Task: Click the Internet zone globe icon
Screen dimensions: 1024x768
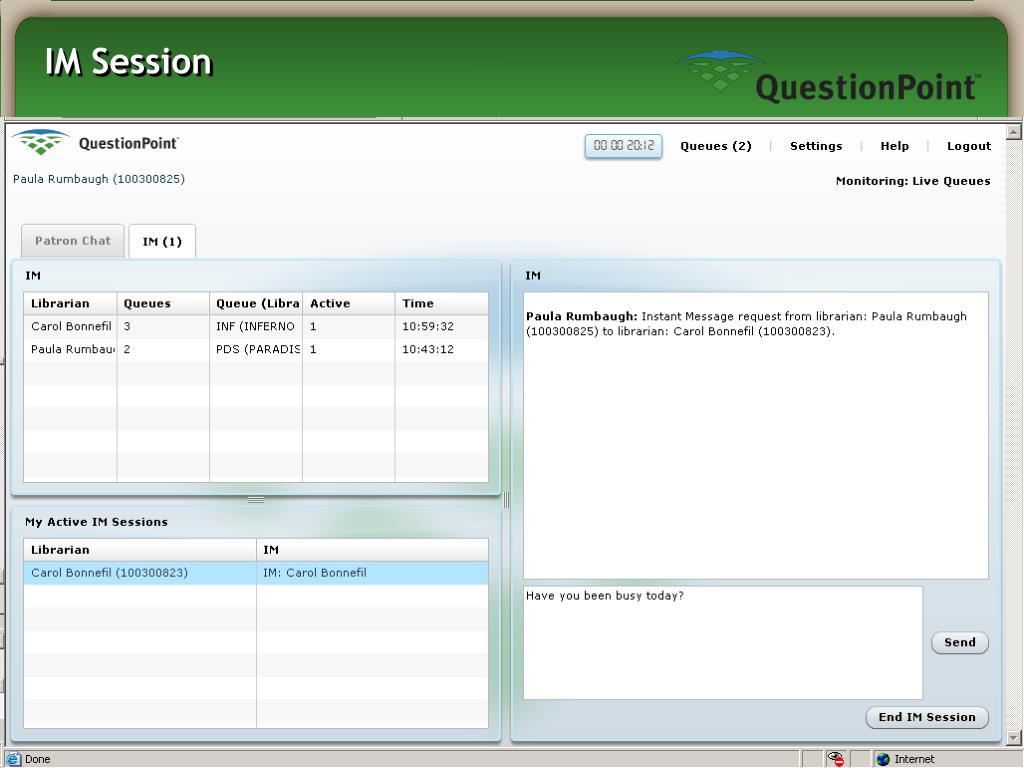Action: tap(883, 759)
